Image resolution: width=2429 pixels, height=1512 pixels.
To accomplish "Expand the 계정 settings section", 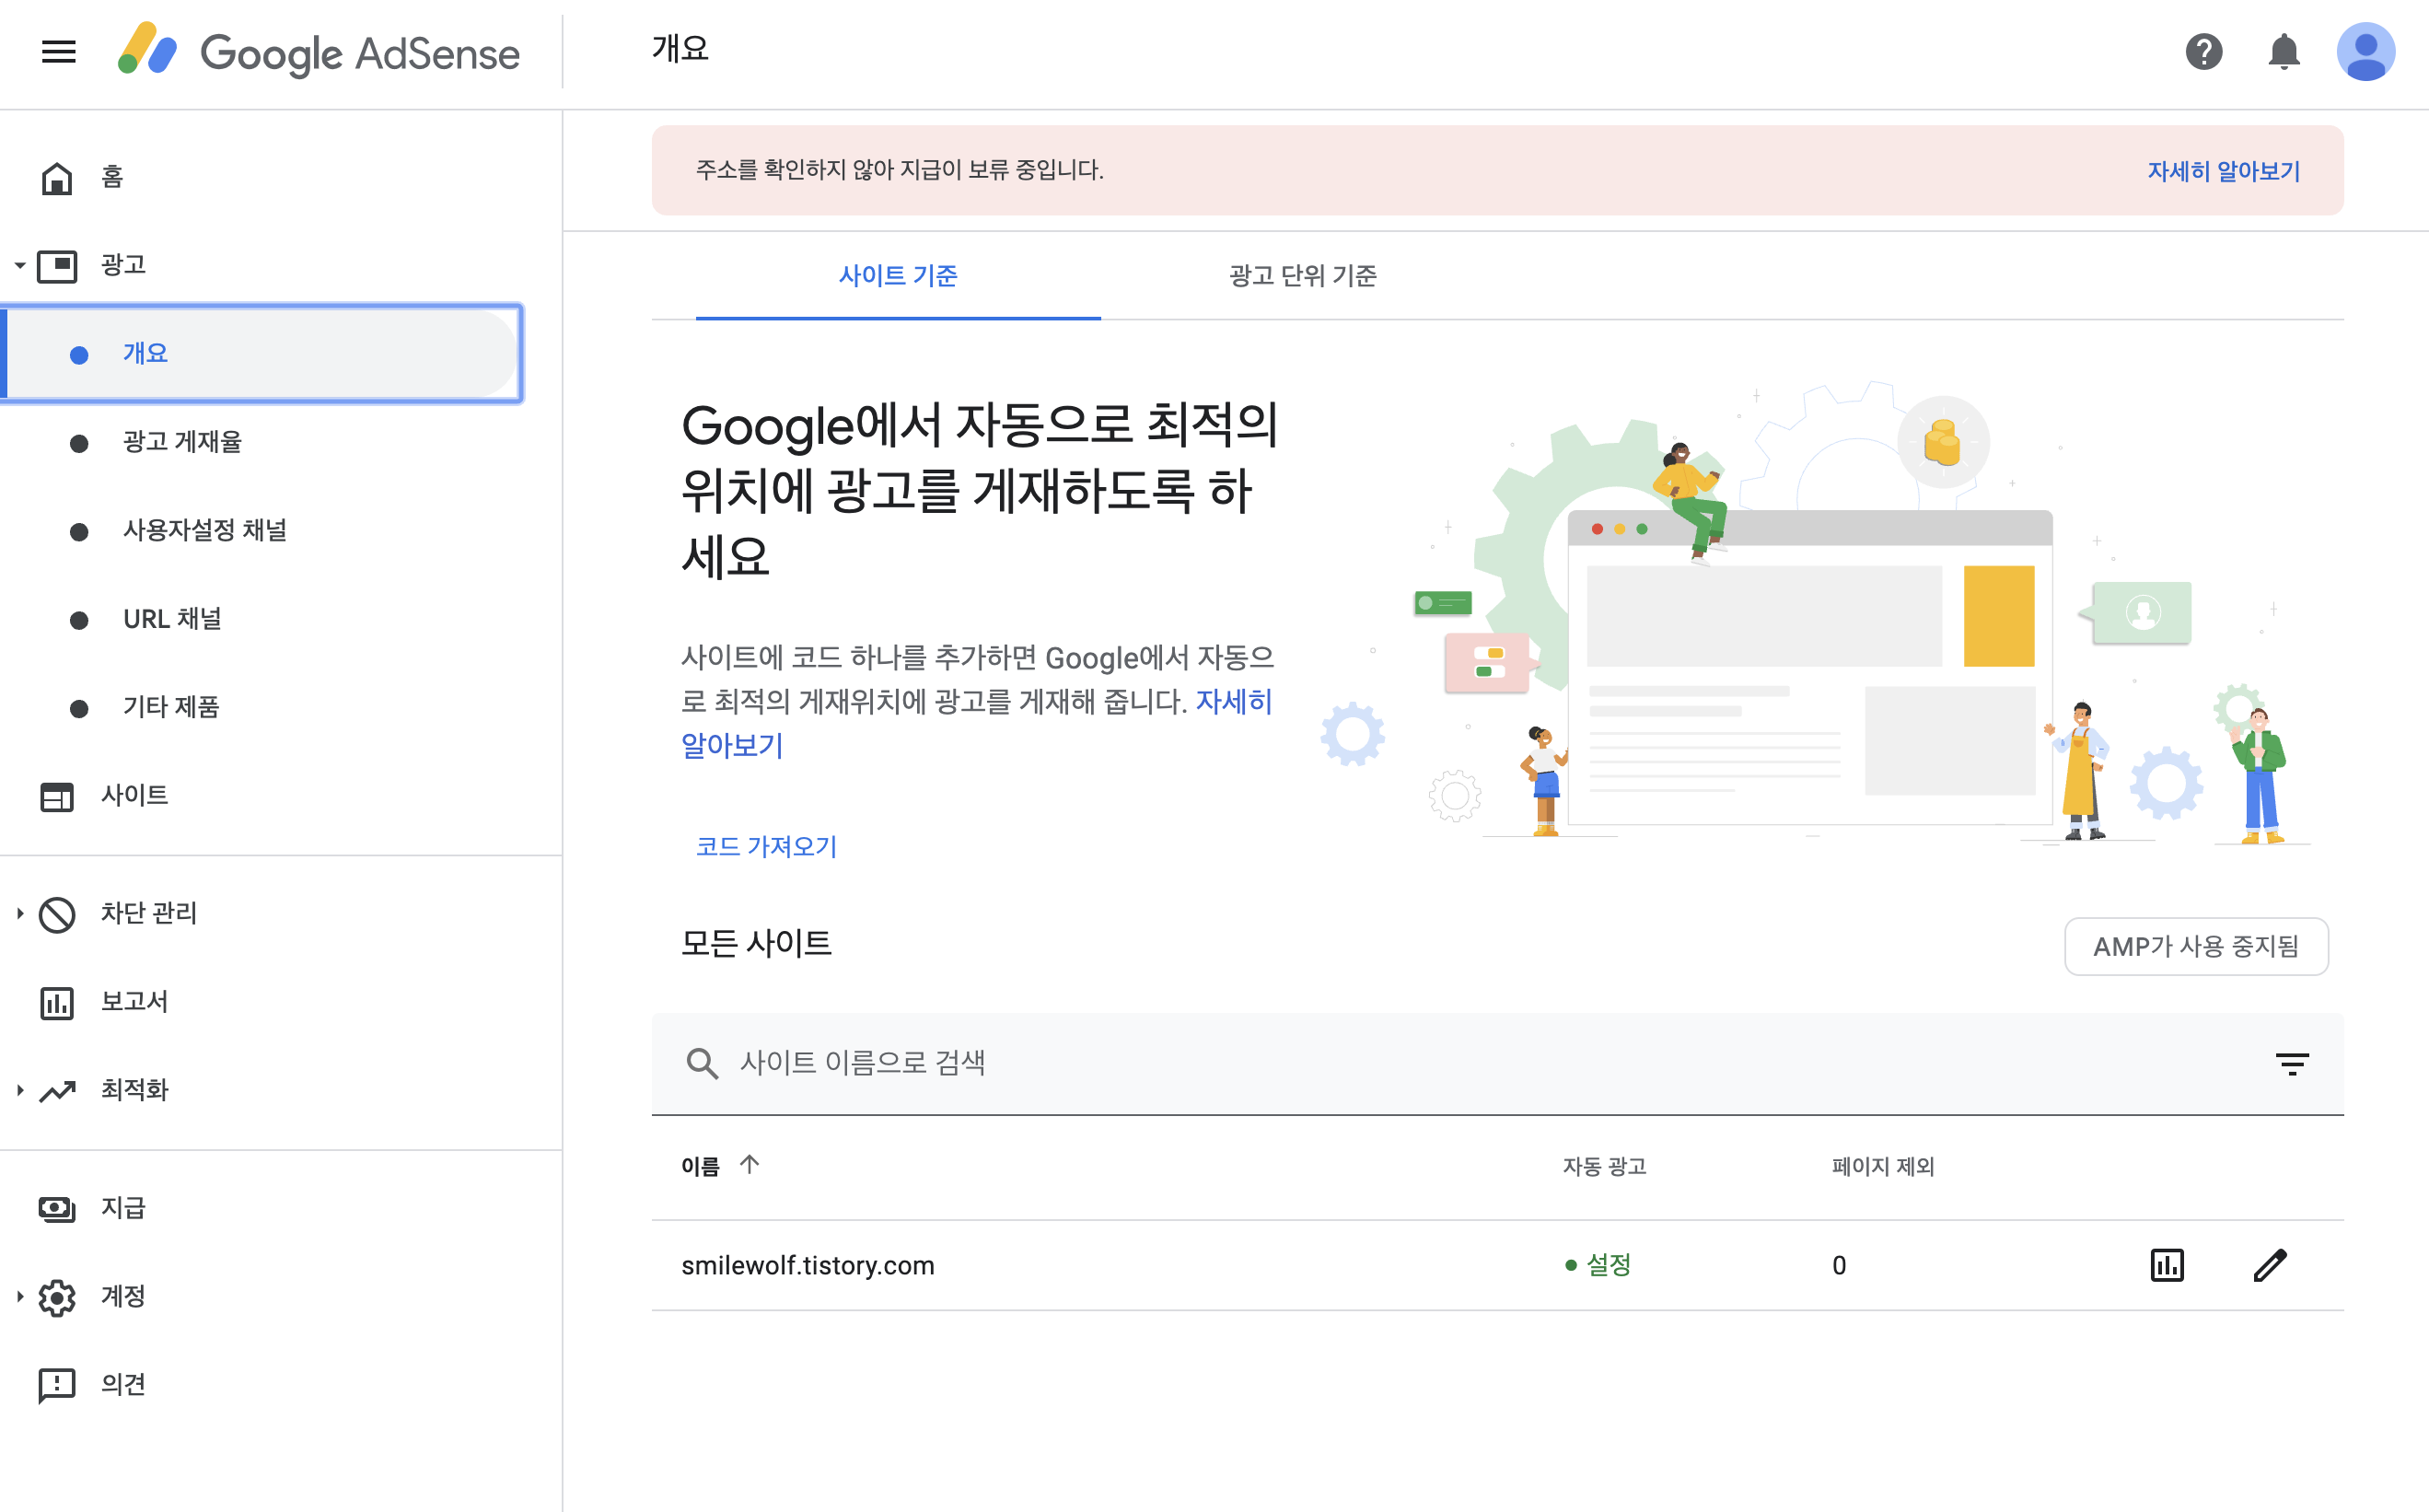I will 20,1296.
